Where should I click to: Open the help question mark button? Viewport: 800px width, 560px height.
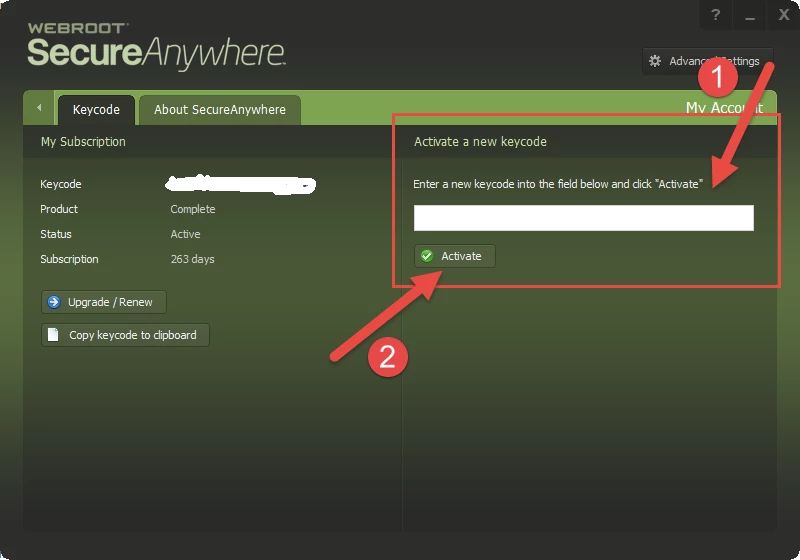pyautogui.click(x=716, y=15)
